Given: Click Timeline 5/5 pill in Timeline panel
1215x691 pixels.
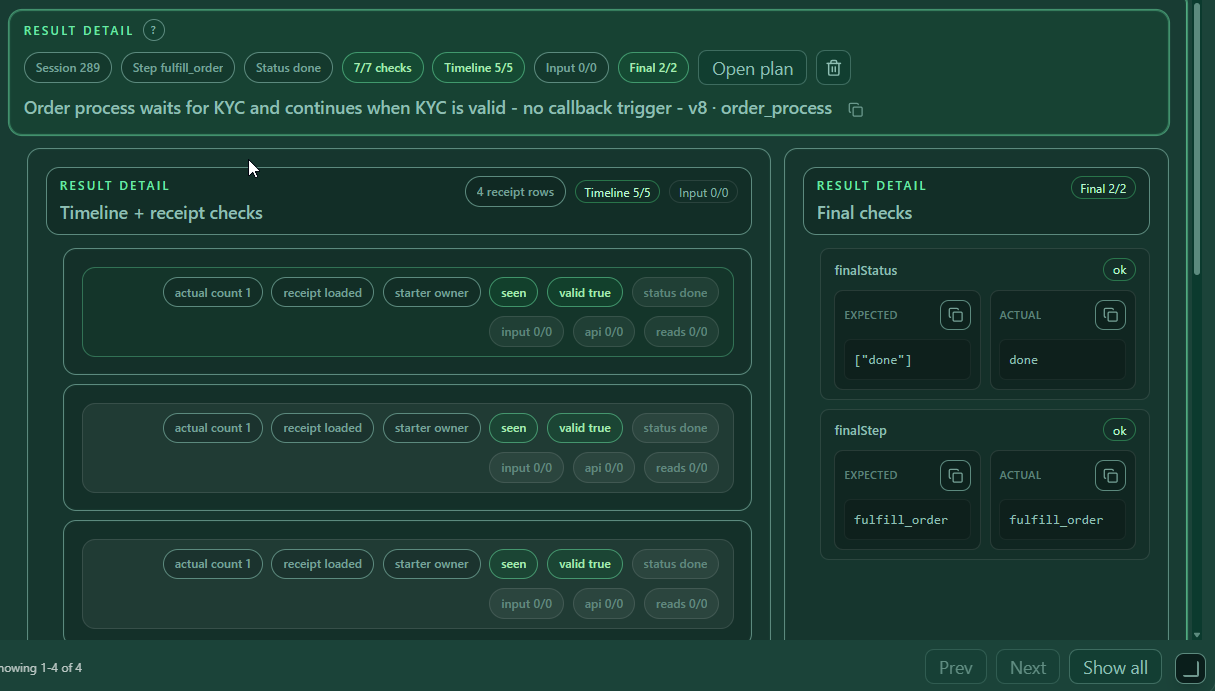Looking at the screenshot, I should click(x=617, y=192).
